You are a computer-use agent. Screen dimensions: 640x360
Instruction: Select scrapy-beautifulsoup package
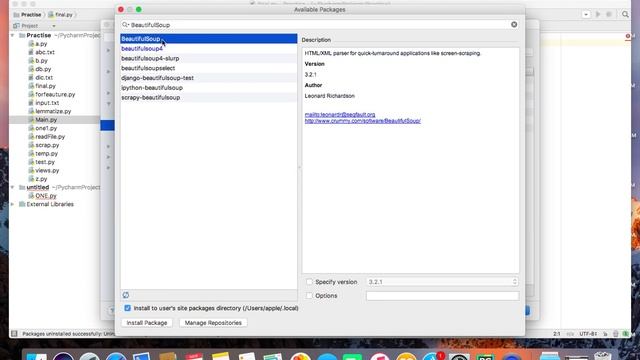click(x=209, y=98)
